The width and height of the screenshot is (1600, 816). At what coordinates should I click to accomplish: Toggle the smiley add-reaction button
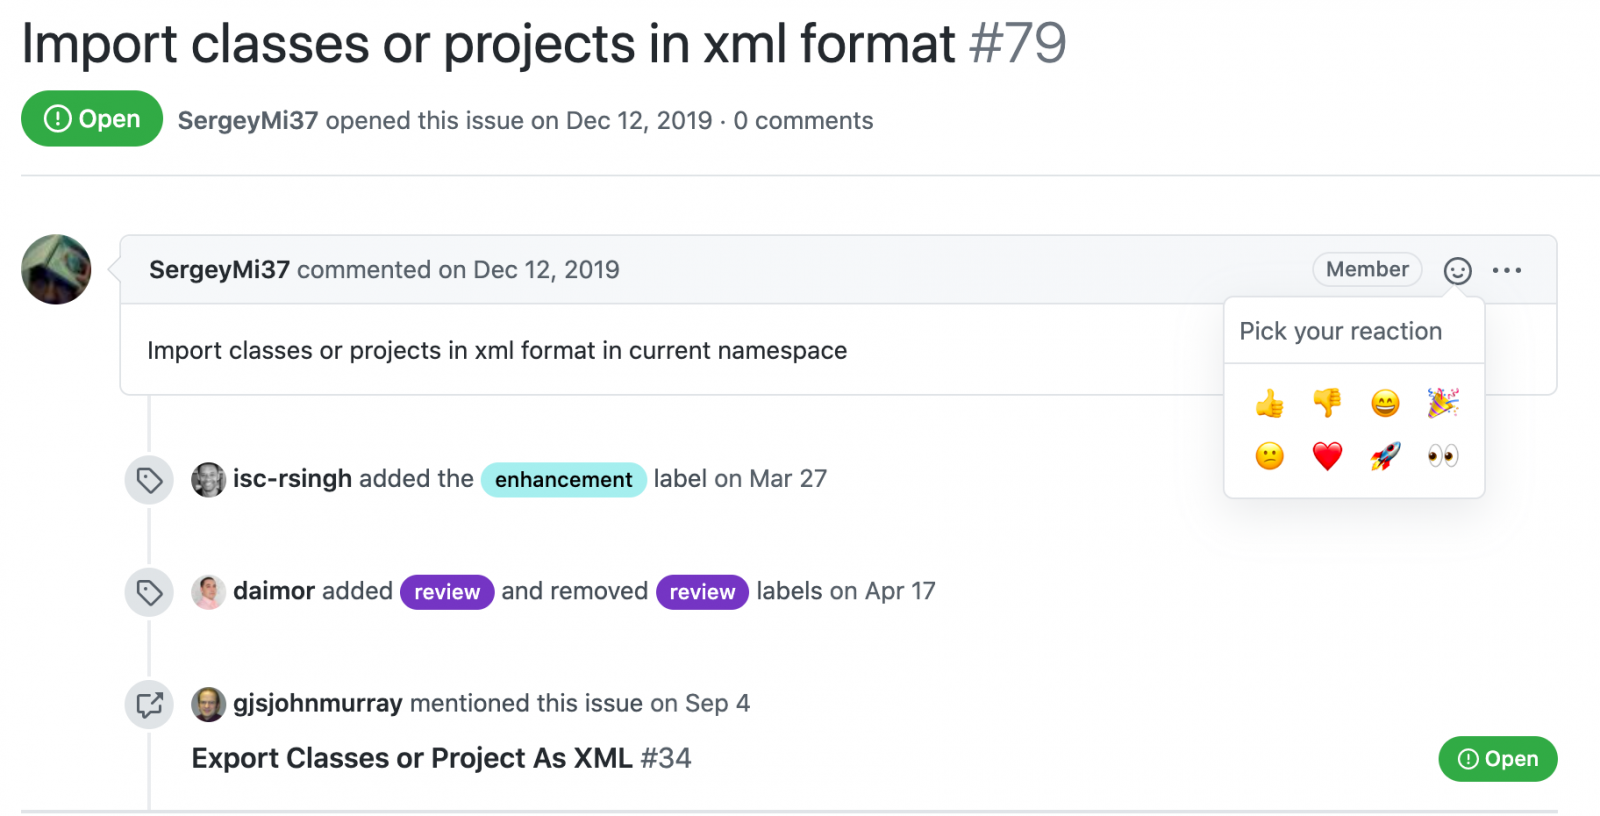(1457, 270)
